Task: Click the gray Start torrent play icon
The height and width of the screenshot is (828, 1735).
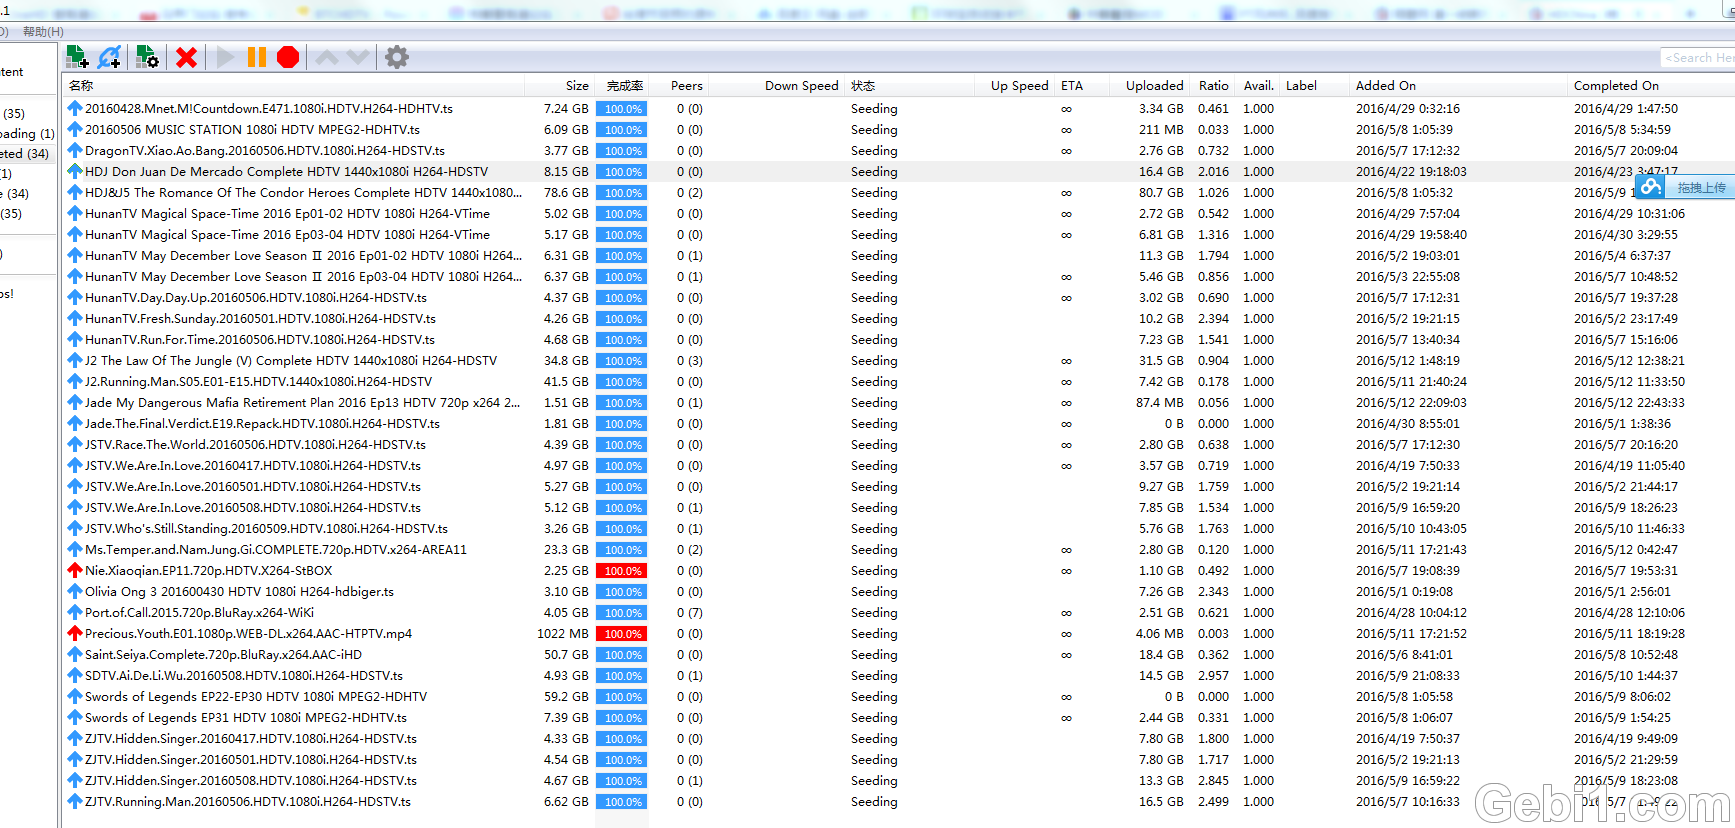Action: pos(225,57)
